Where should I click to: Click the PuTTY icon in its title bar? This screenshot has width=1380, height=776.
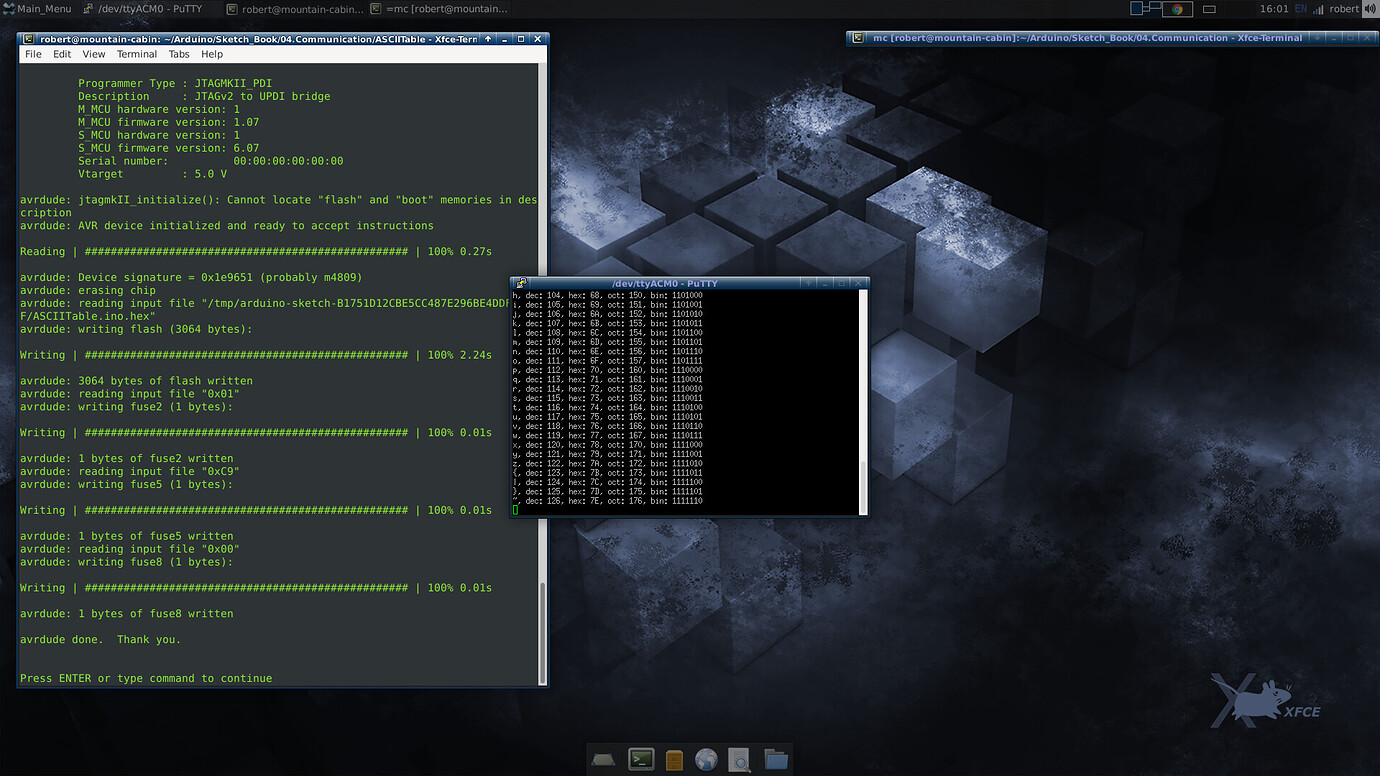pyautogui.click(x=520, y=283)
